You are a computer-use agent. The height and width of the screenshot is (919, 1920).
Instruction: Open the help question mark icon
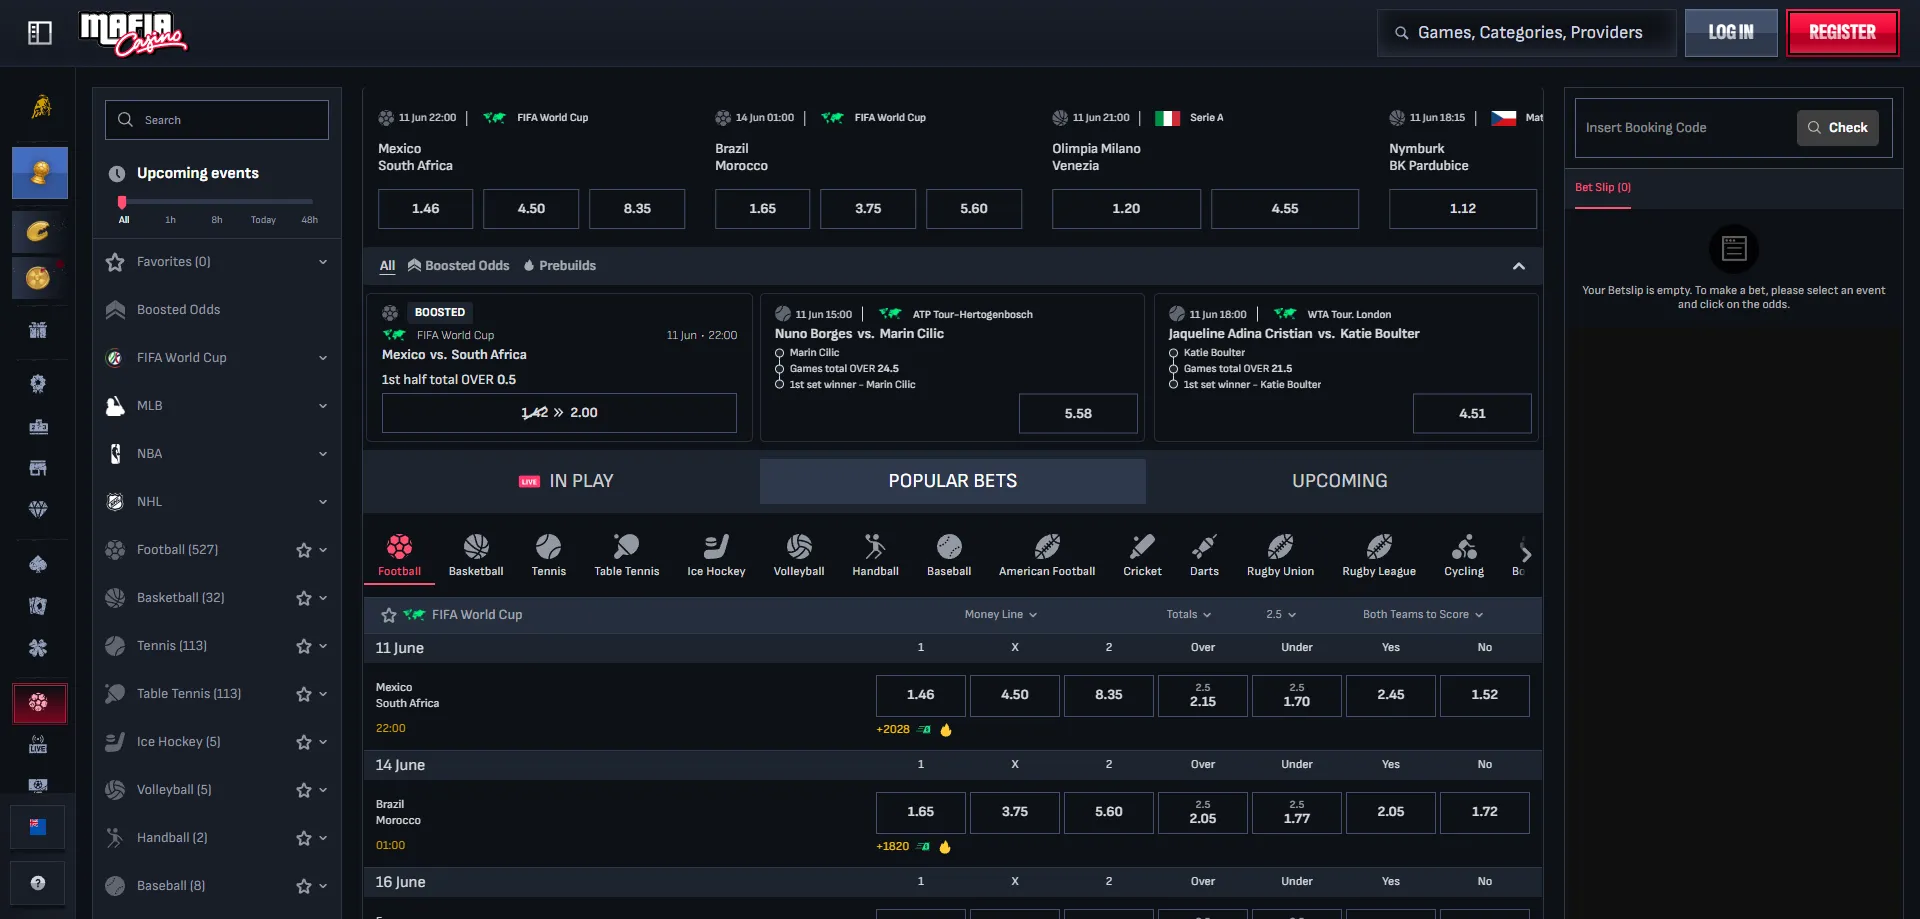click(38, 883)
